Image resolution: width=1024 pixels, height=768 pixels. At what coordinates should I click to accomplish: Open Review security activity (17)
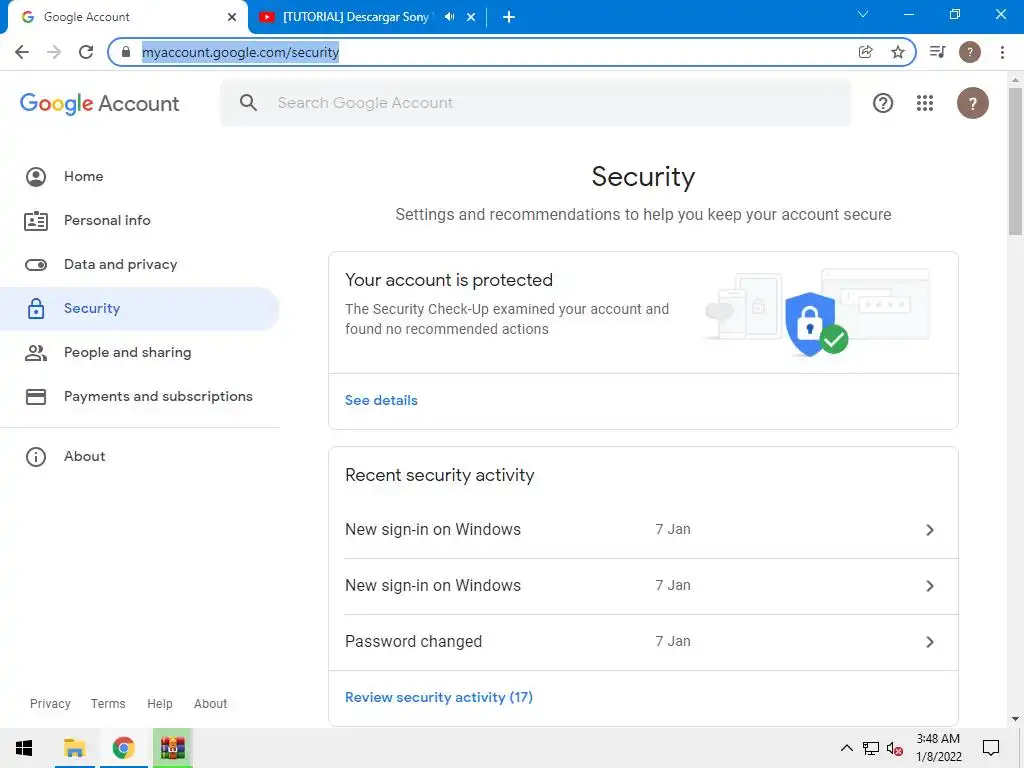coord(439,697)
